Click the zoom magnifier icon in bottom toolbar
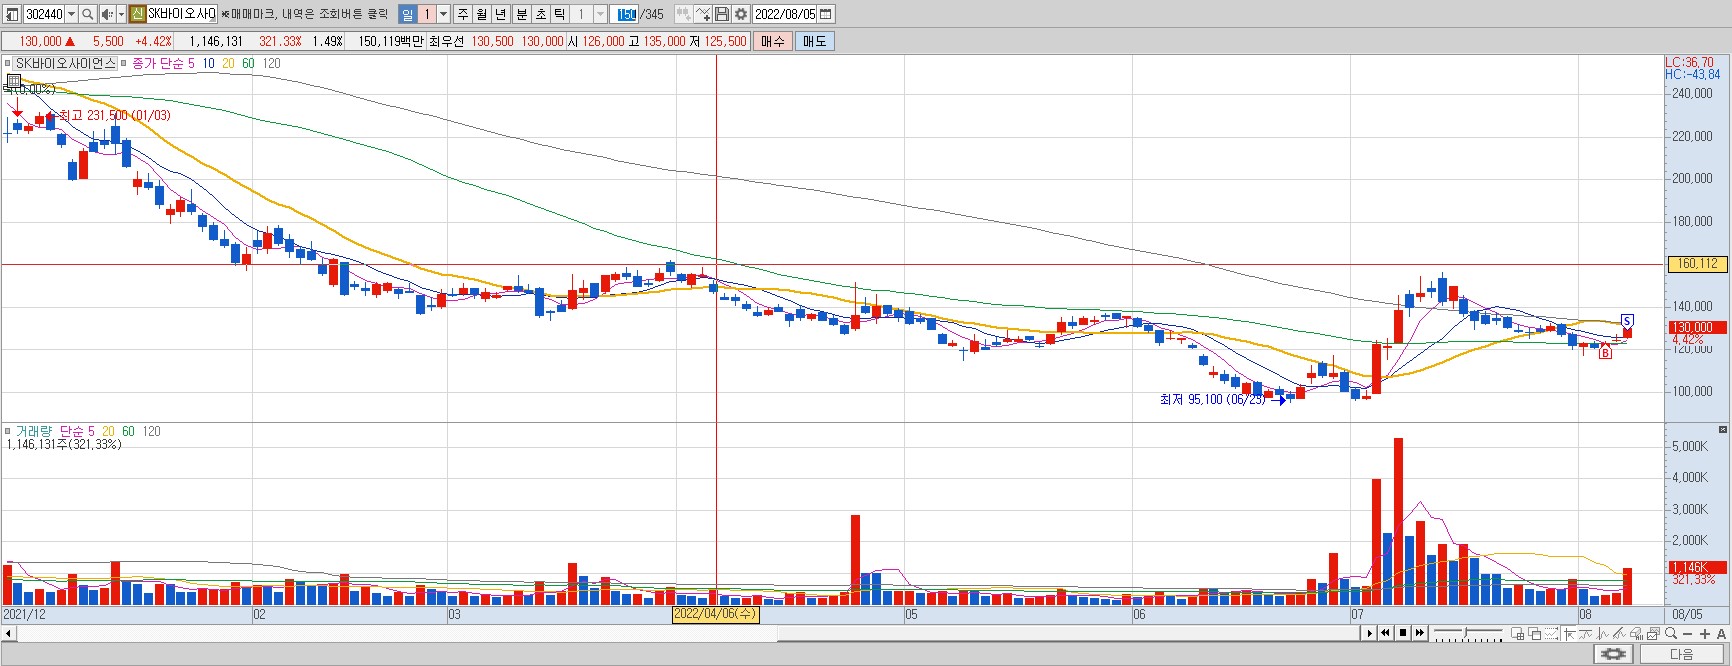 click(1671, 634)
